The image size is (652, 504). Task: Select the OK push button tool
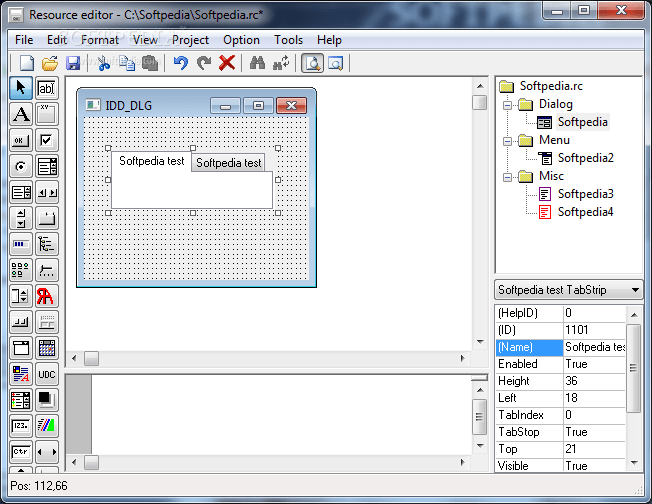21,140
